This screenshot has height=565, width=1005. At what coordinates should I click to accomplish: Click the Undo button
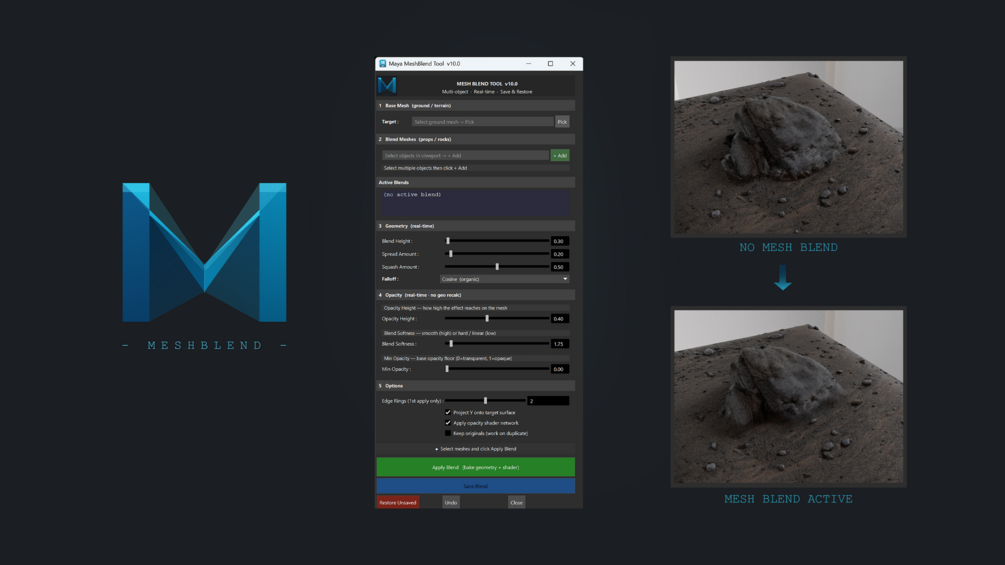tap(451, 502)
